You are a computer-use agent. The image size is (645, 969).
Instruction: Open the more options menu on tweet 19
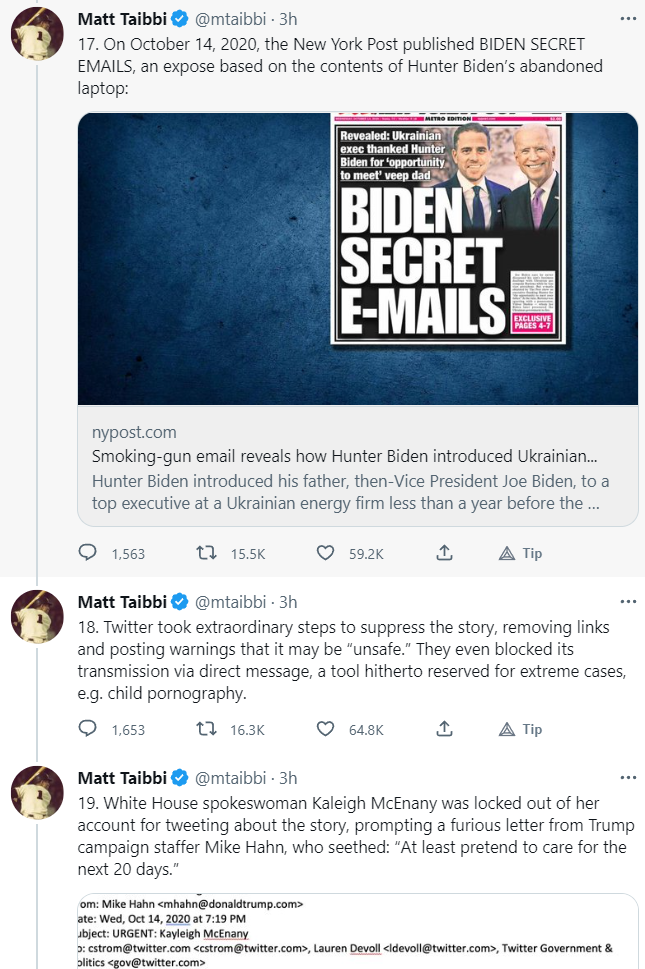coord(628,777)
